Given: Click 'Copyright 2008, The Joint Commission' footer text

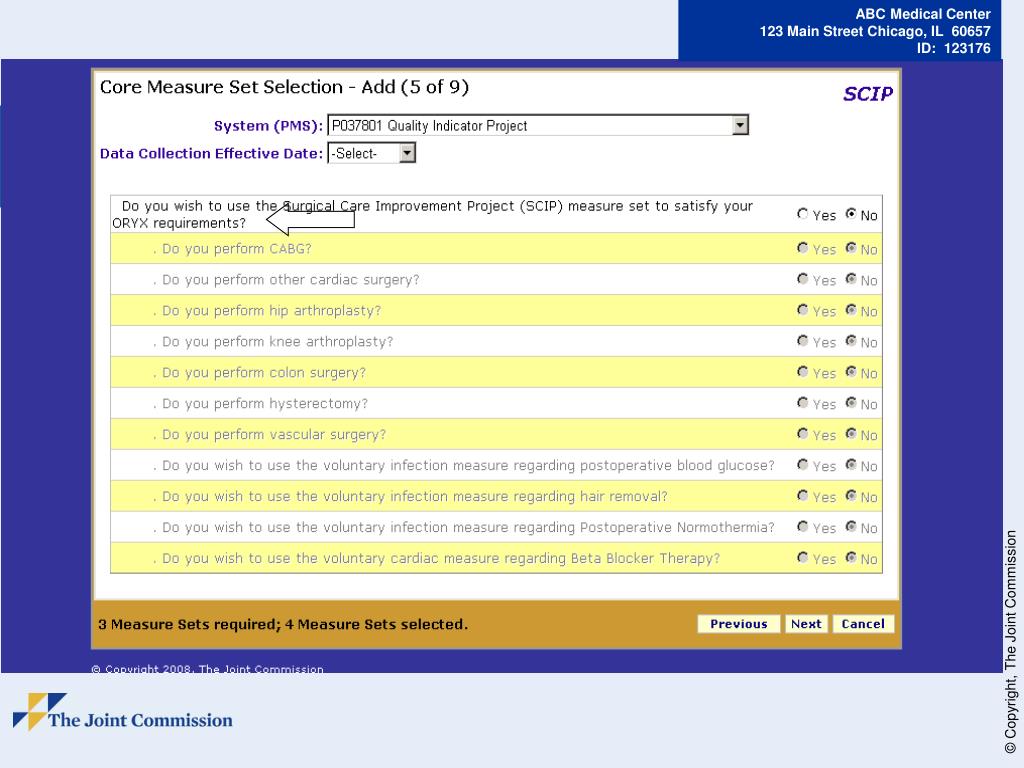Looking at the screenshot, I should 207,669.
